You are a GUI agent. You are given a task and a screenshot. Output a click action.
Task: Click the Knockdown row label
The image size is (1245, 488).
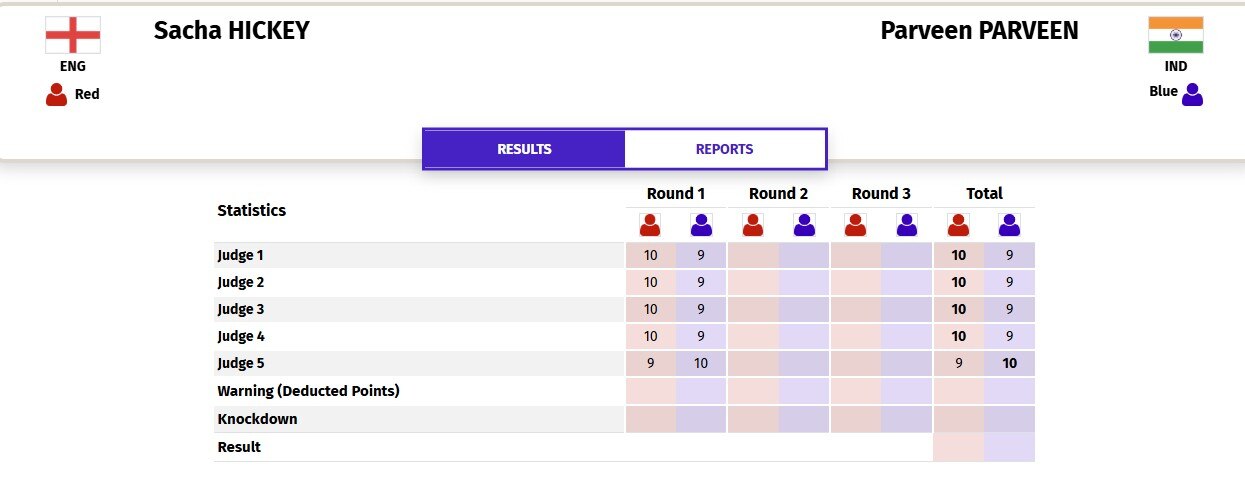[x=257, y=419]
